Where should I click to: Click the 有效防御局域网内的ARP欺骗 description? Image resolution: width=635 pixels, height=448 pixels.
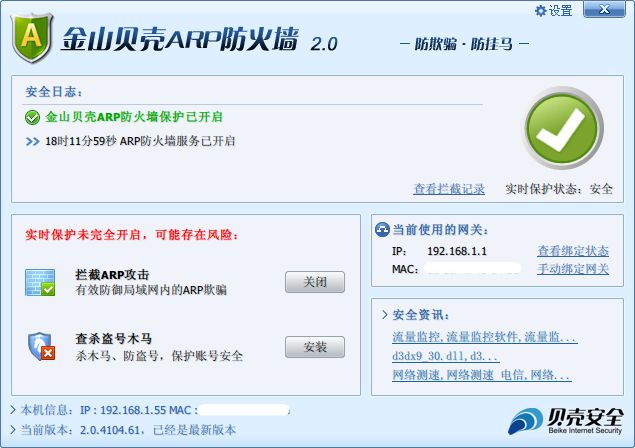151,290
